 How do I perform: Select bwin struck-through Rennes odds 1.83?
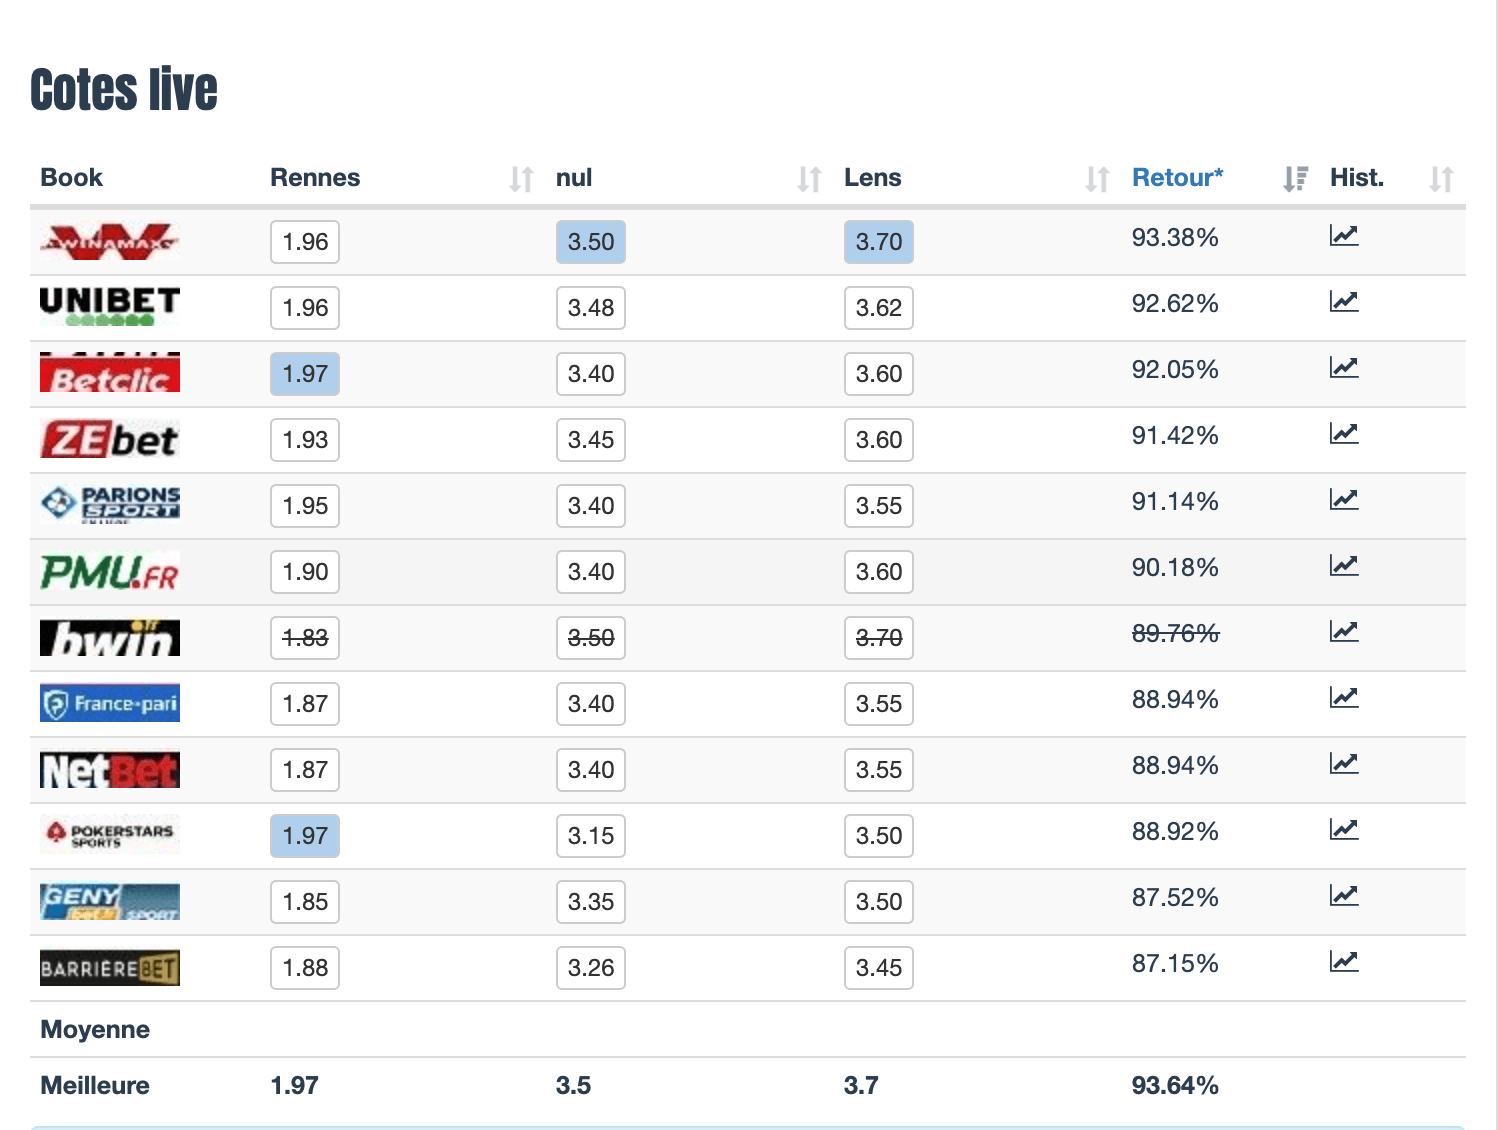pyautogui.click(x=305, y=638)
